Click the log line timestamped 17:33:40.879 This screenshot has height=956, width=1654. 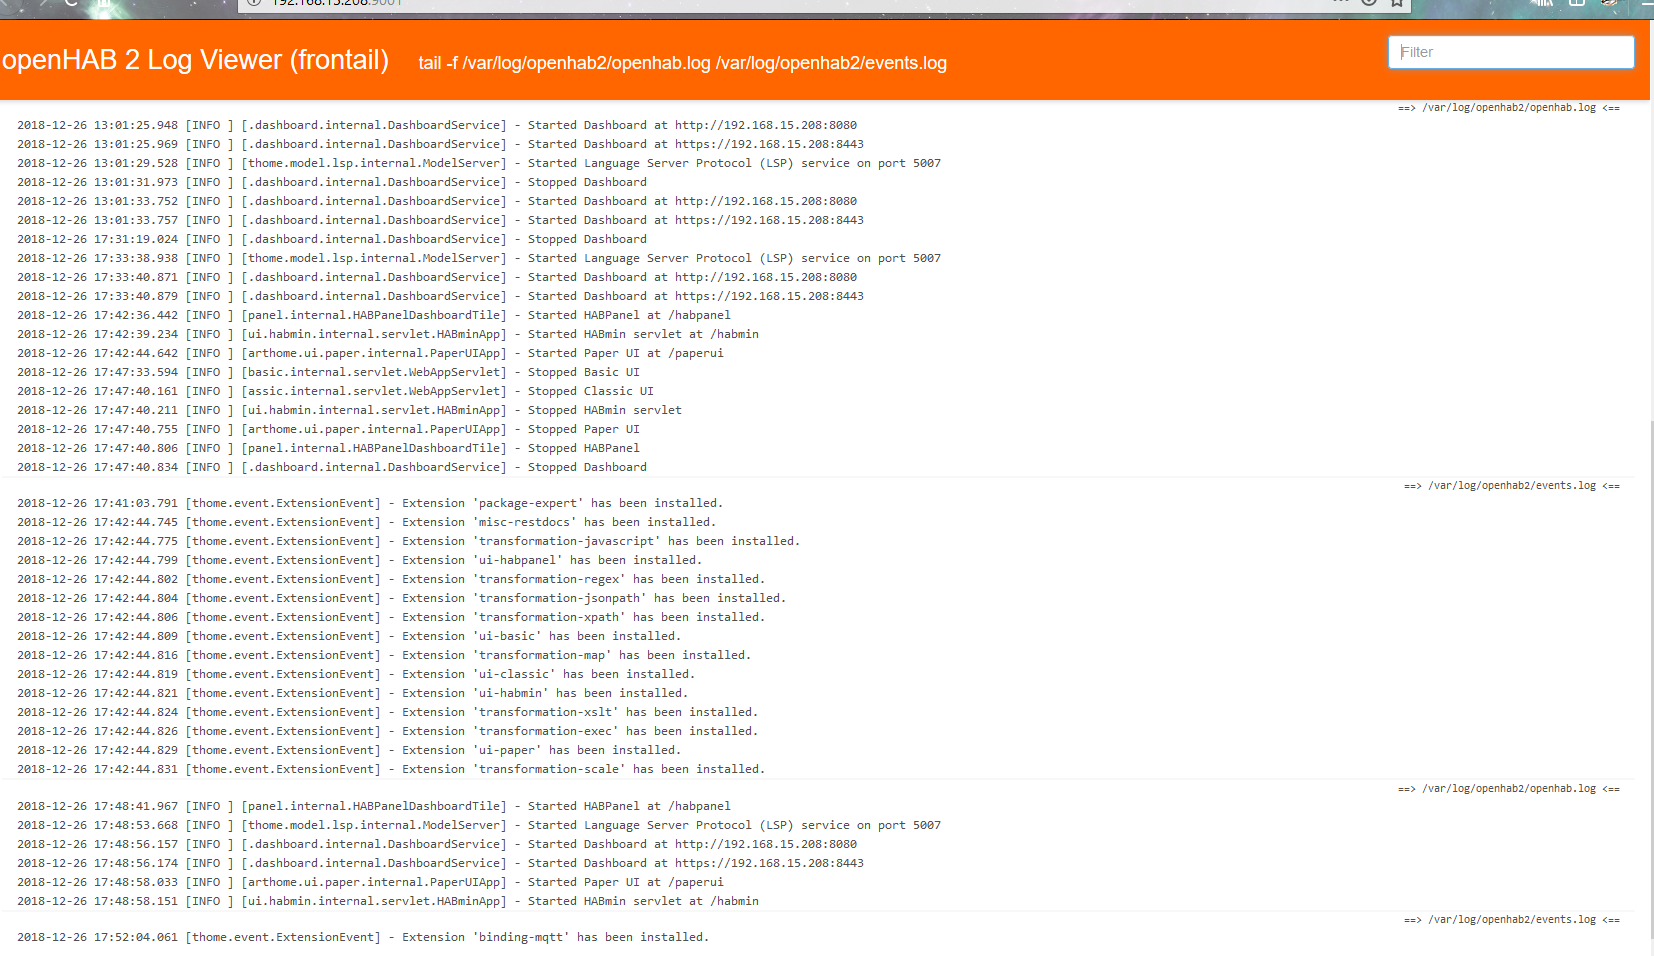click(x=440, y=296)
